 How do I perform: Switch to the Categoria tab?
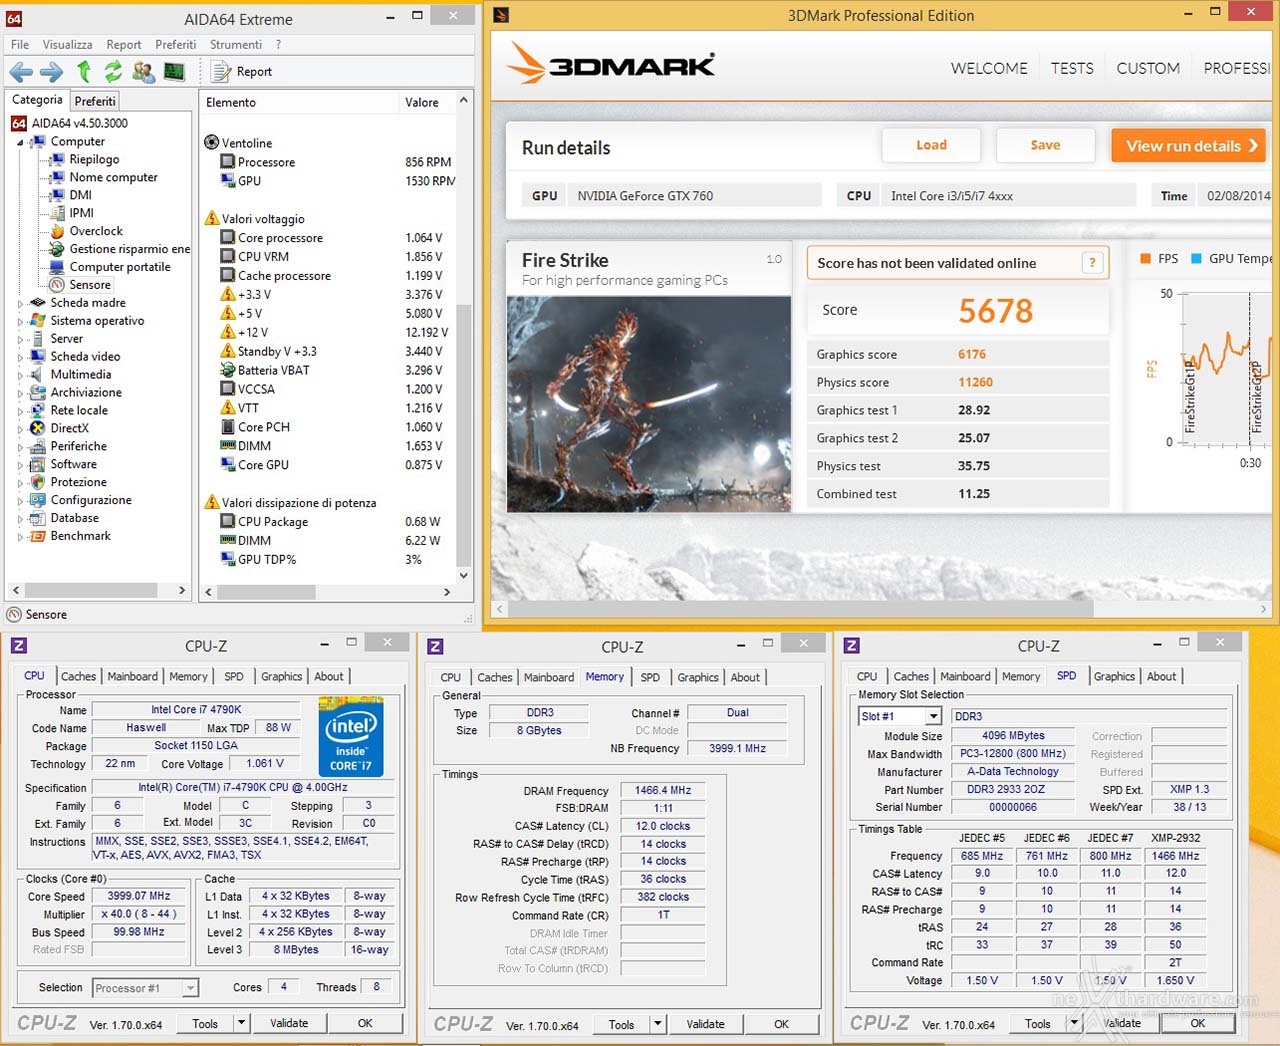[x=37, y=100]
